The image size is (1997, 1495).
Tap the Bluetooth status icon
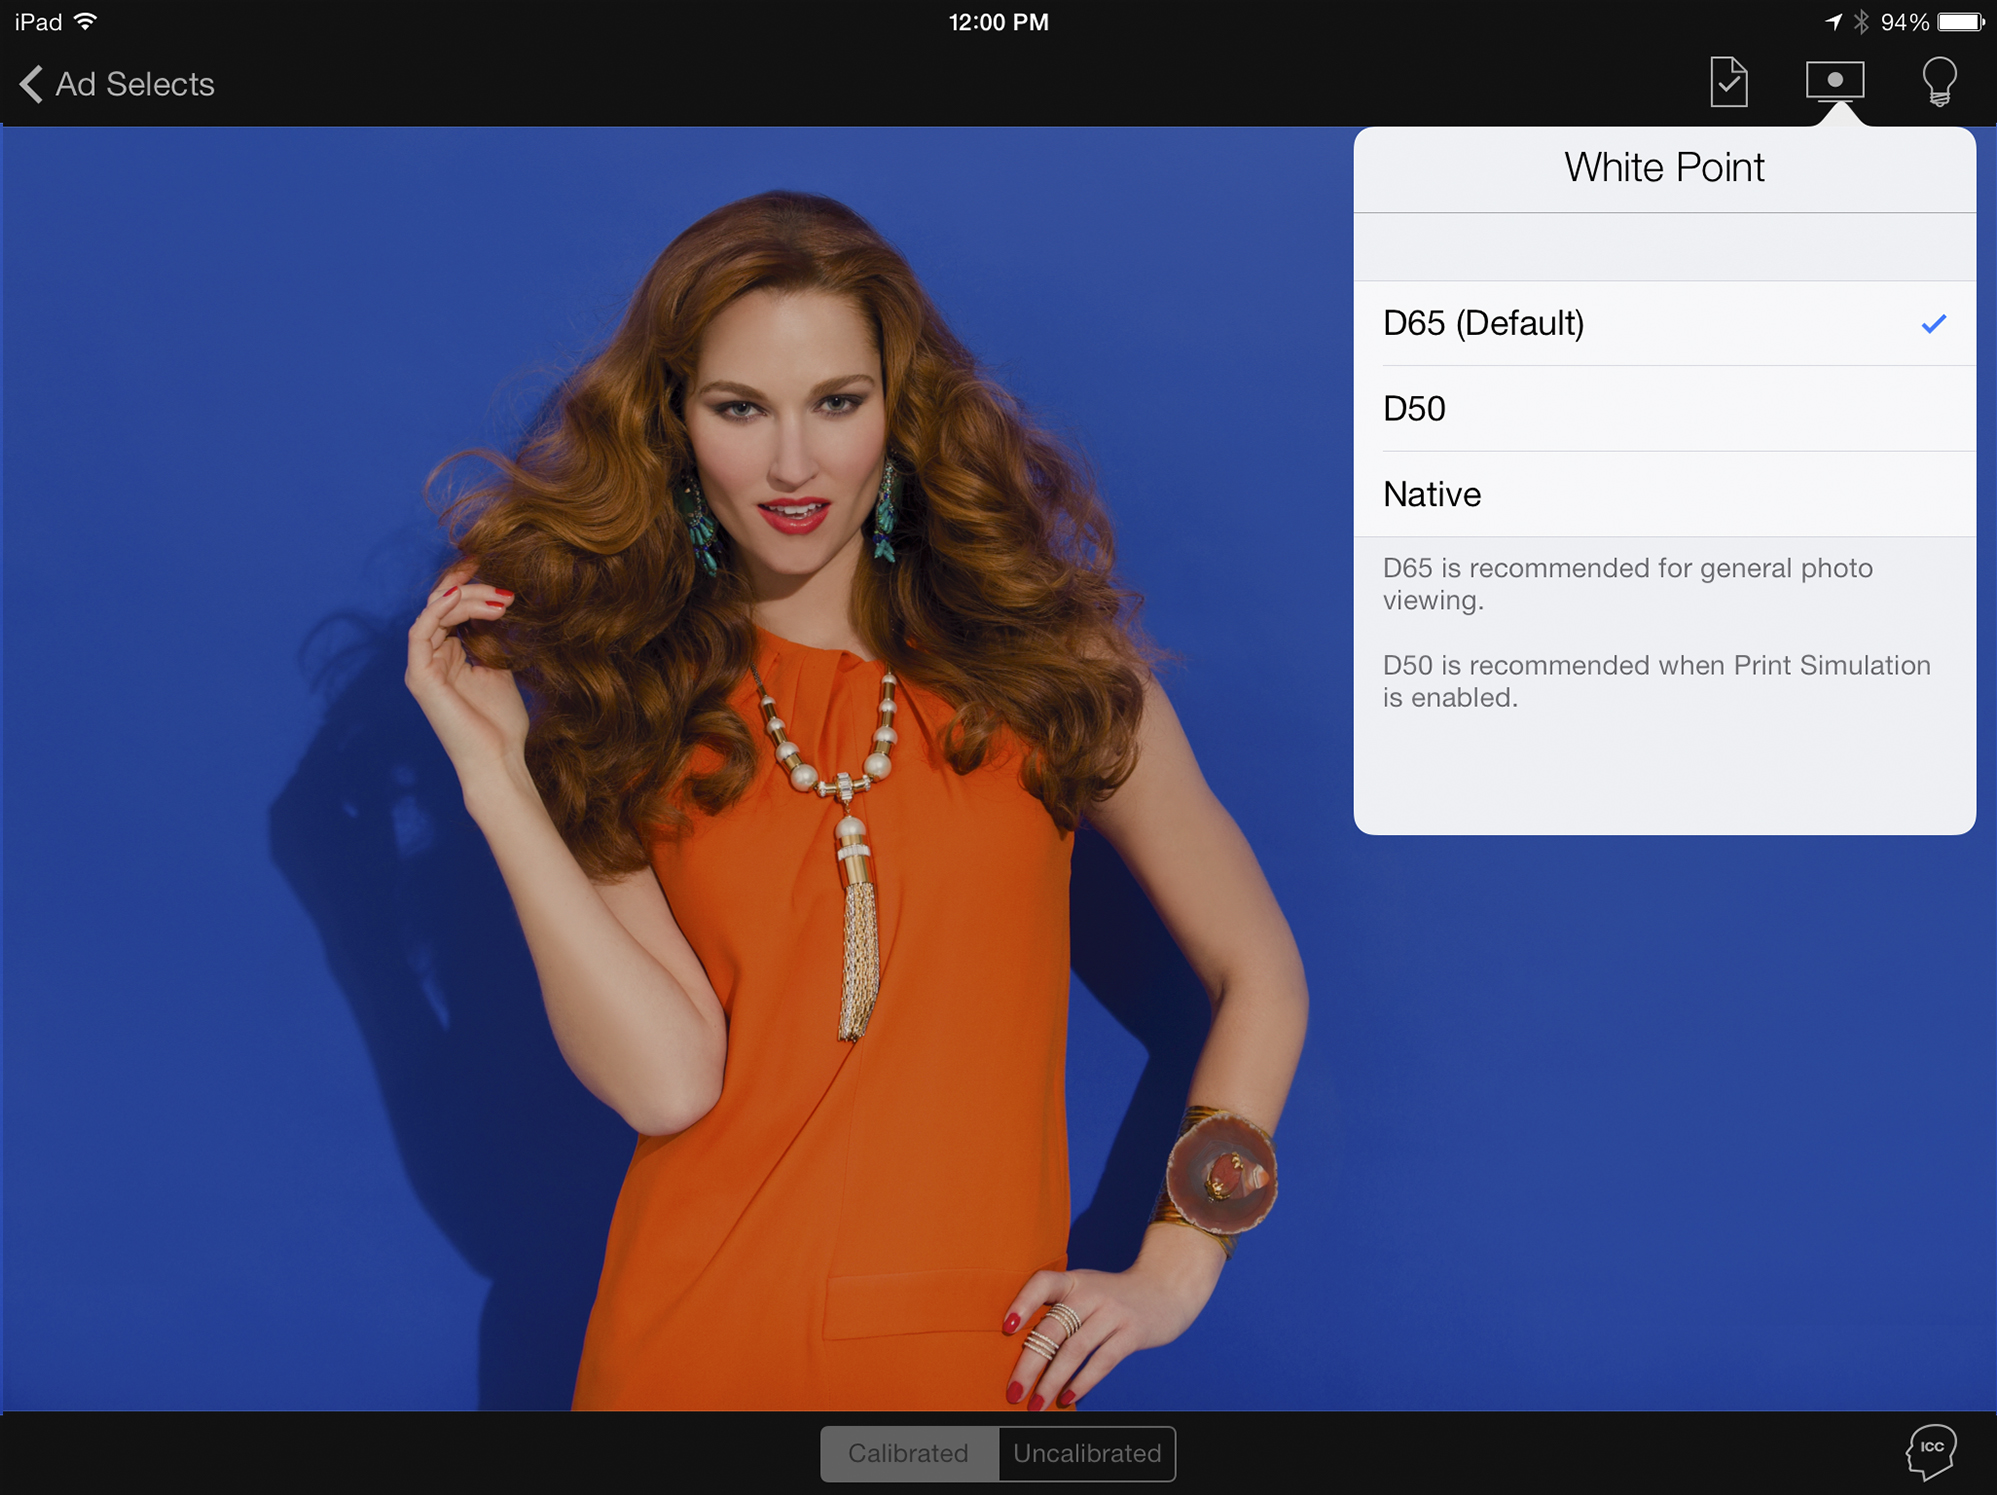pyautogui.click(x=1861, y=22)
